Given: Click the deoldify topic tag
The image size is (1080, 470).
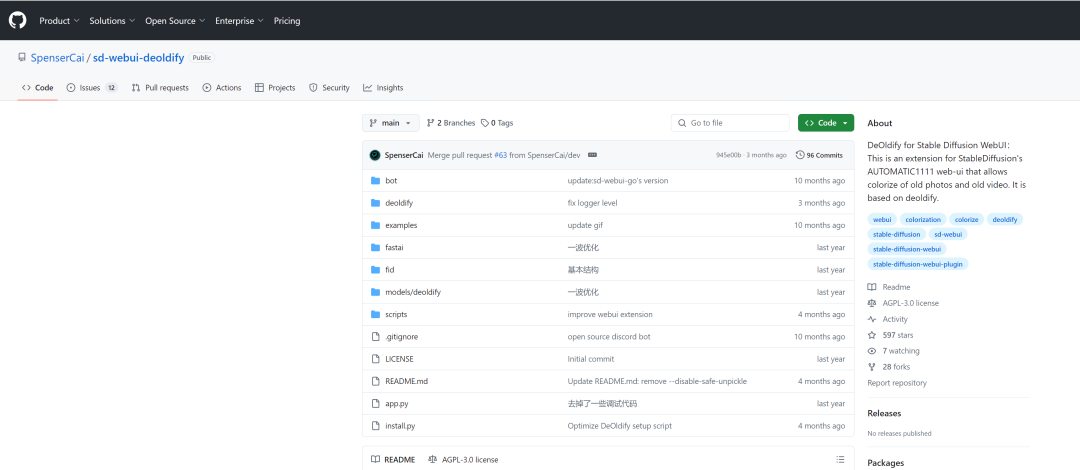Looking at the screenshot, I should (x=1005, y=219).
